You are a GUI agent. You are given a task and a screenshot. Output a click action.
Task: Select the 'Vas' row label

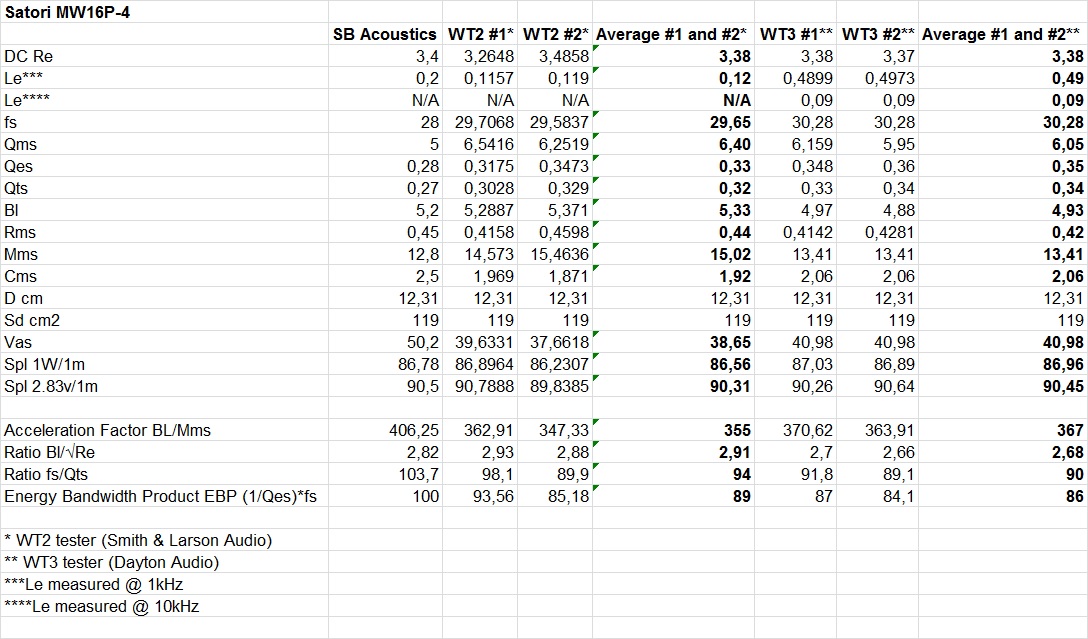coord(18,343)
